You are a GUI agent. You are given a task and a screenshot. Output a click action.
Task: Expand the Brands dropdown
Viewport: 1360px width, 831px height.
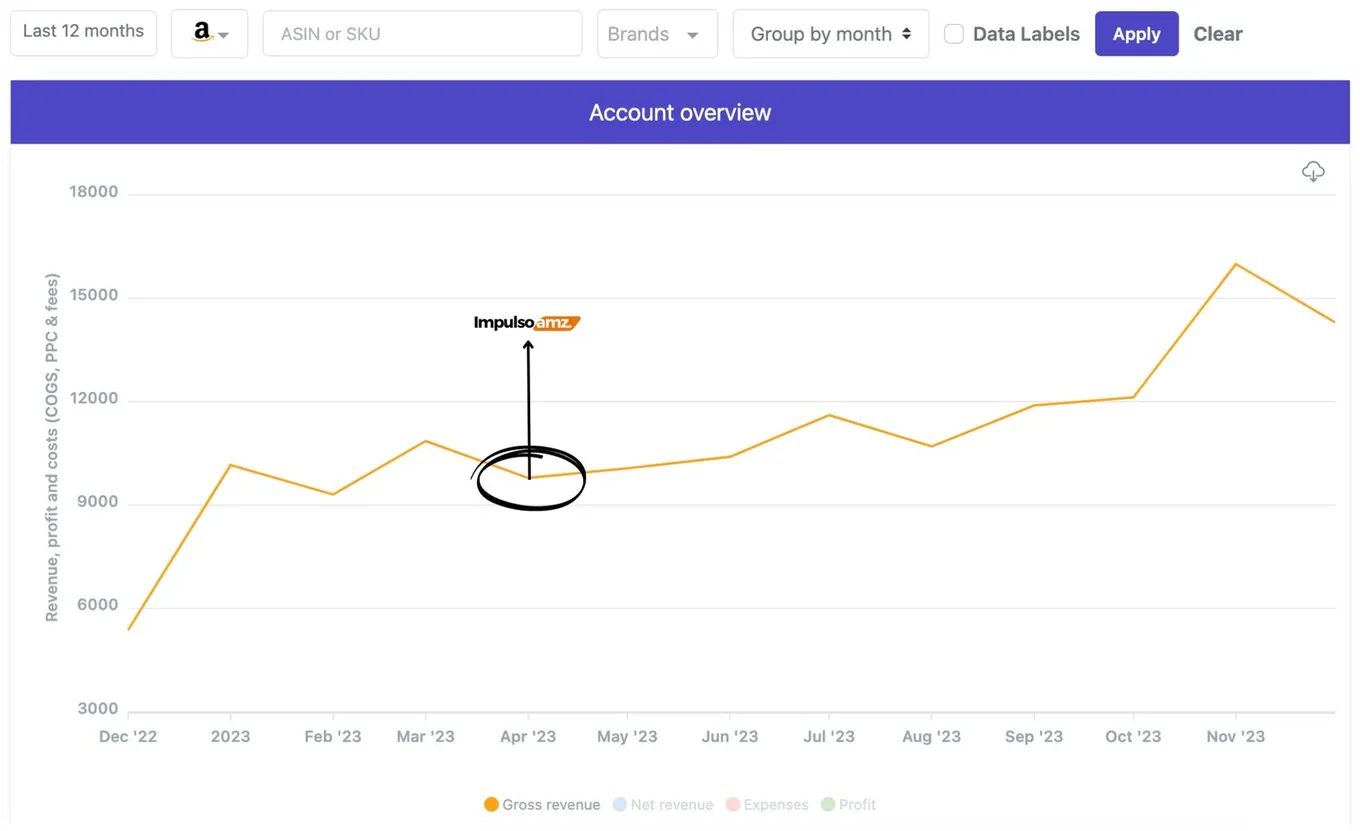pyautogui.click(x=657, y=34)
